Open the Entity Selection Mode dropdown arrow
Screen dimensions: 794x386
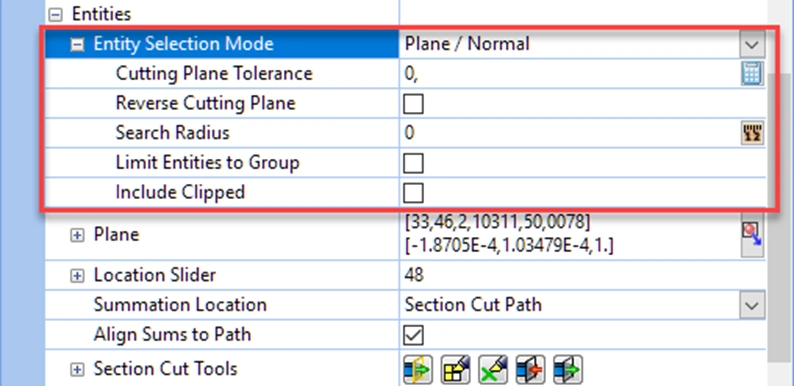click(752, 45)
